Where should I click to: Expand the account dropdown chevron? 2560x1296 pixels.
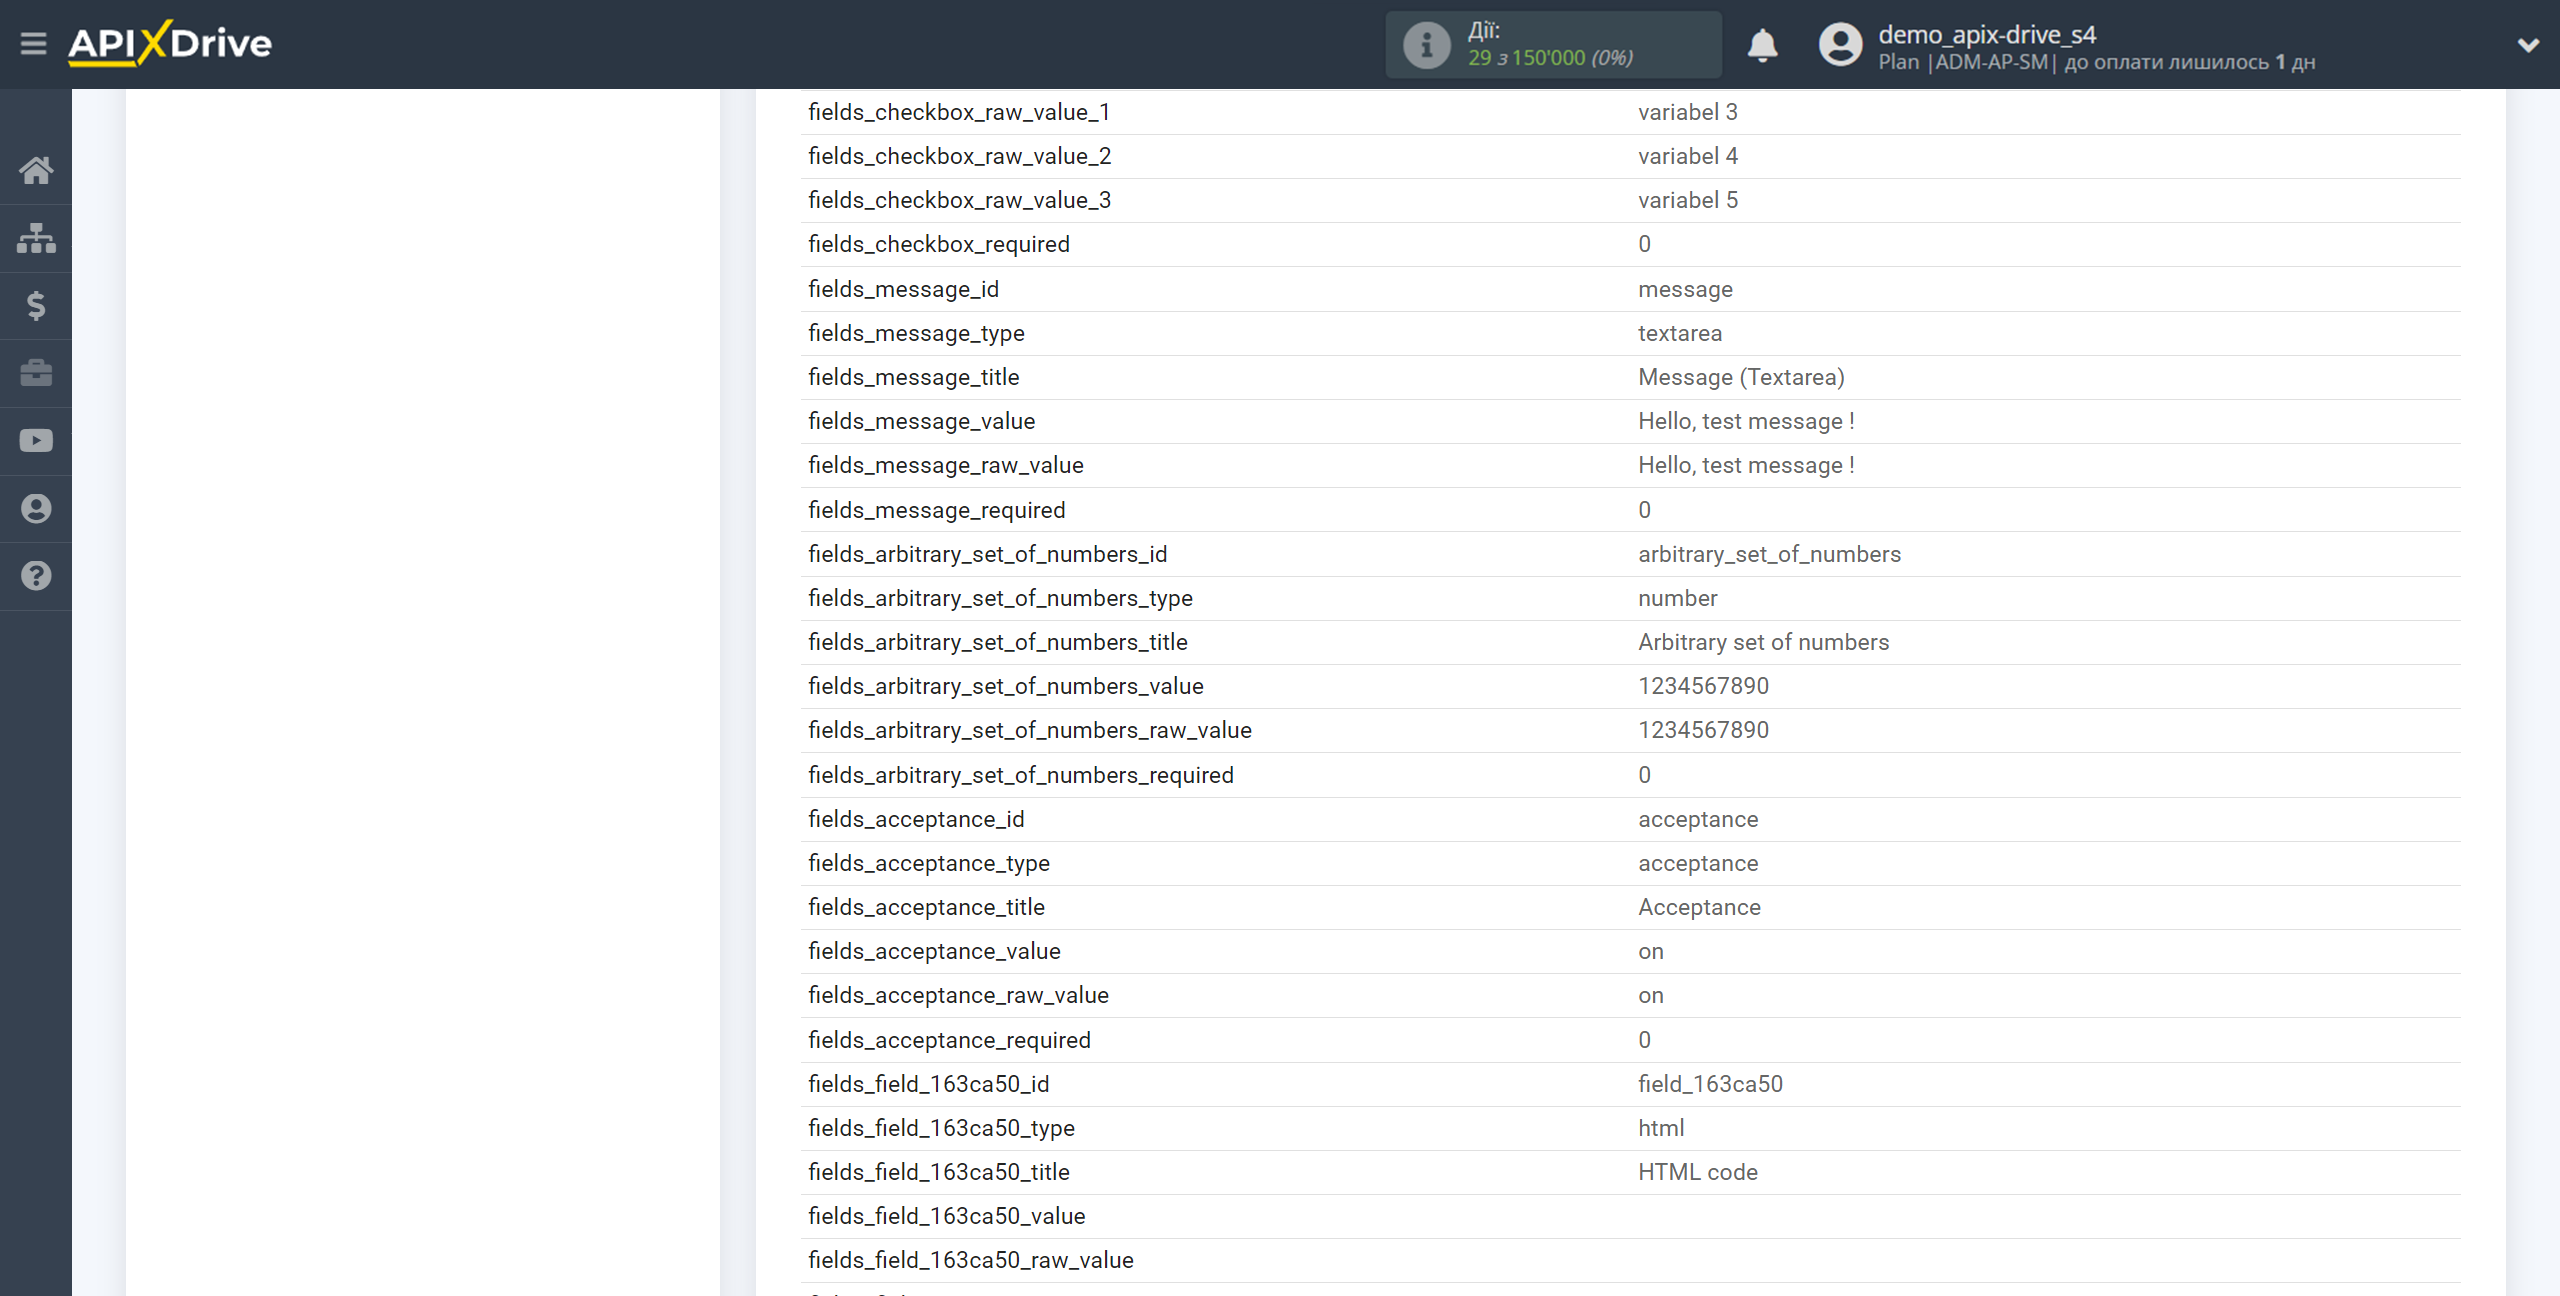click(x=2528, y=45)
